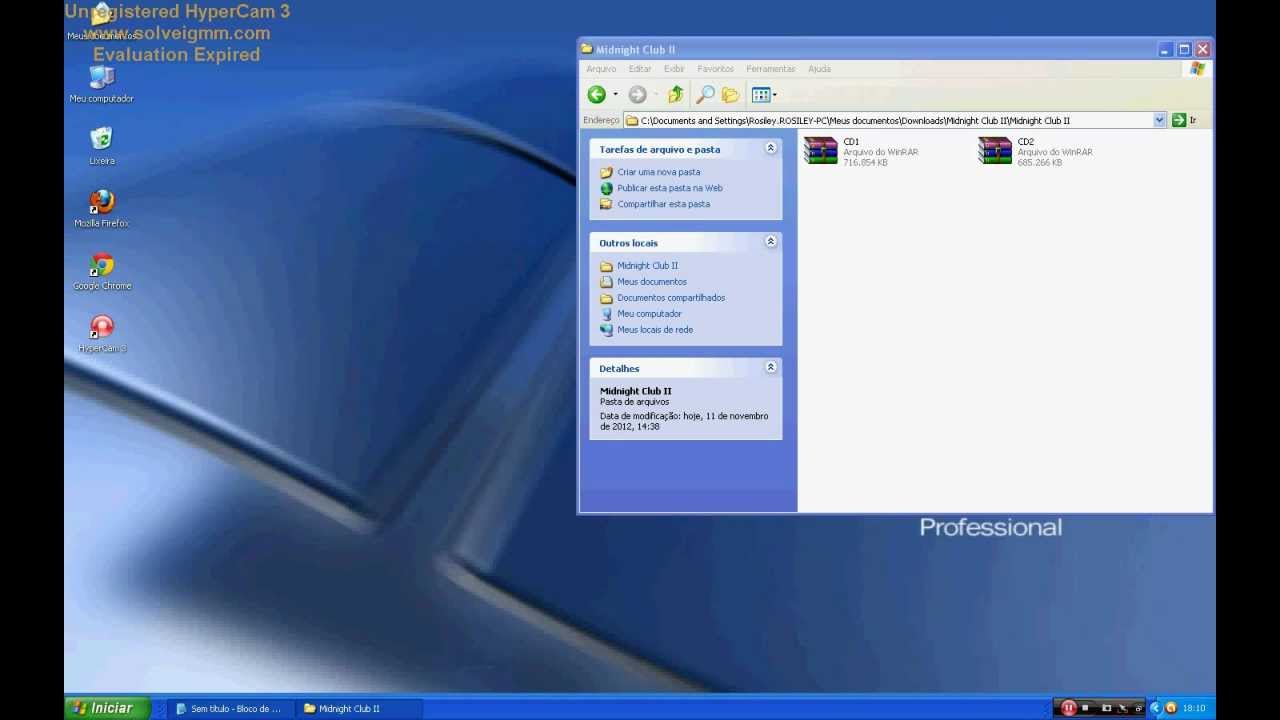Collapse the Detalhes panel

pyautogui.click(x=771, y=367)
